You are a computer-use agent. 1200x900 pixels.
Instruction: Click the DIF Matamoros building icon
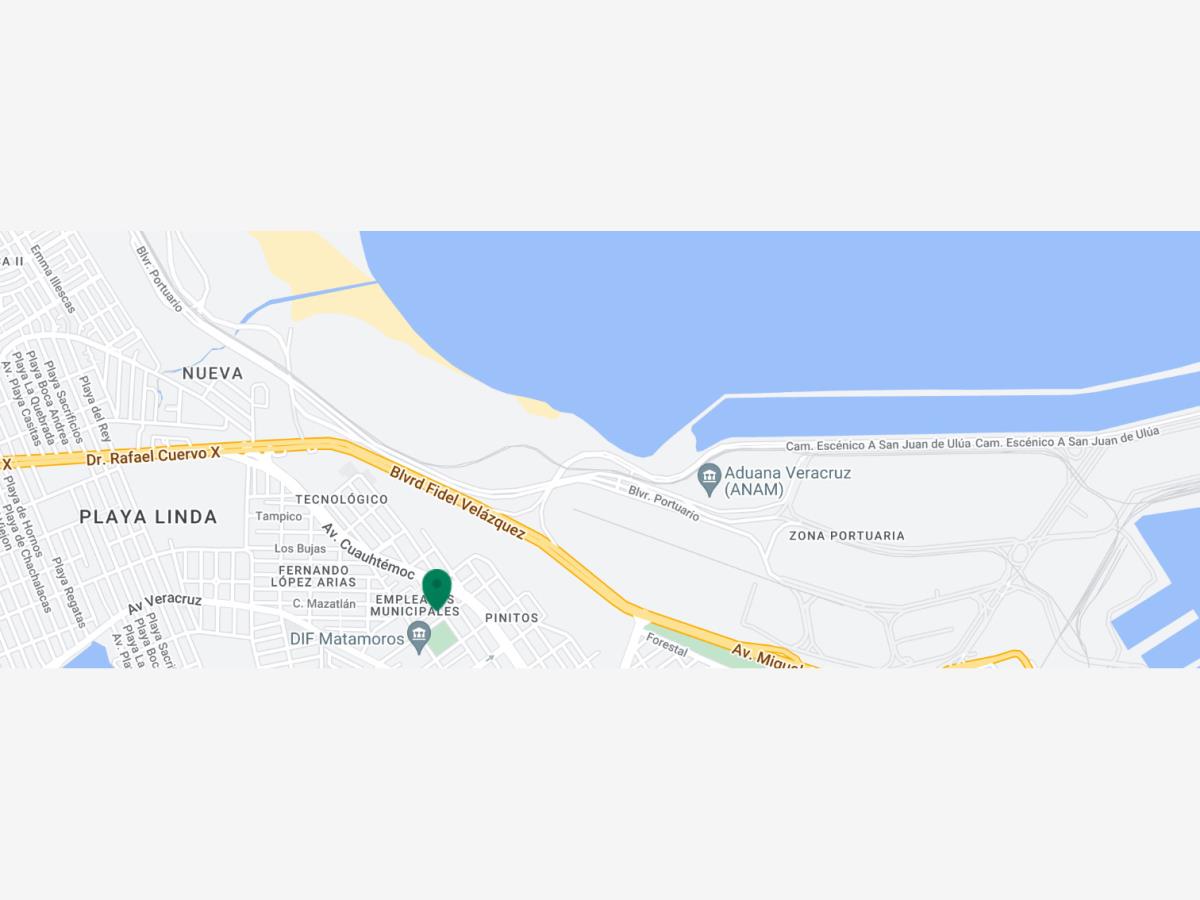419,634
